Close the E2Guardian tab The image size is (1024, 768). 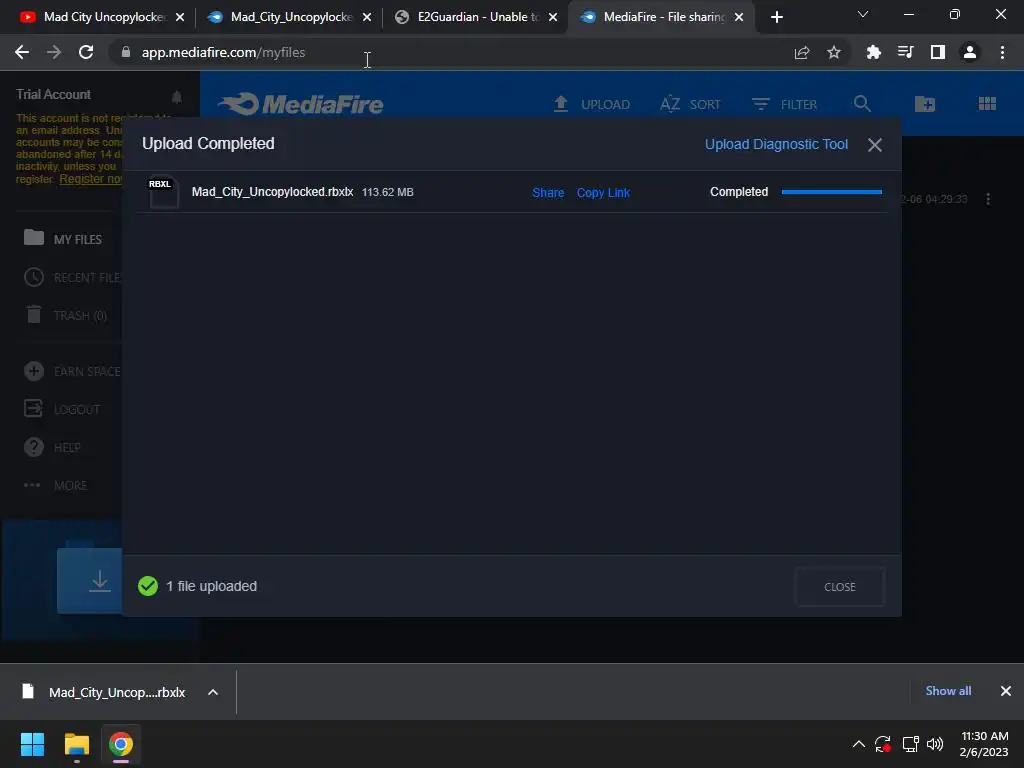click(553, 18)
